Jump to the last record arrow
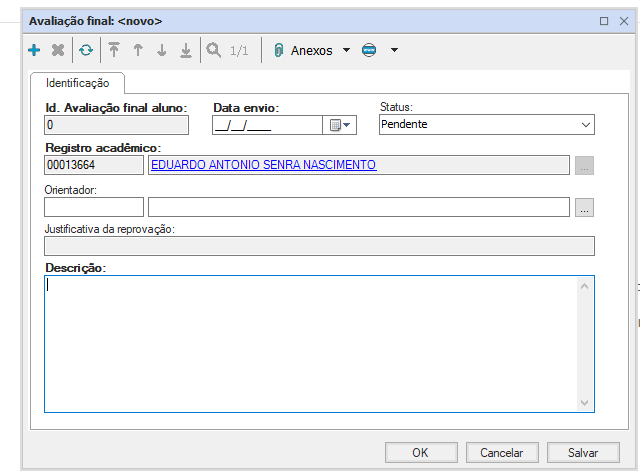The image size is (640, 473). point(185,50)
